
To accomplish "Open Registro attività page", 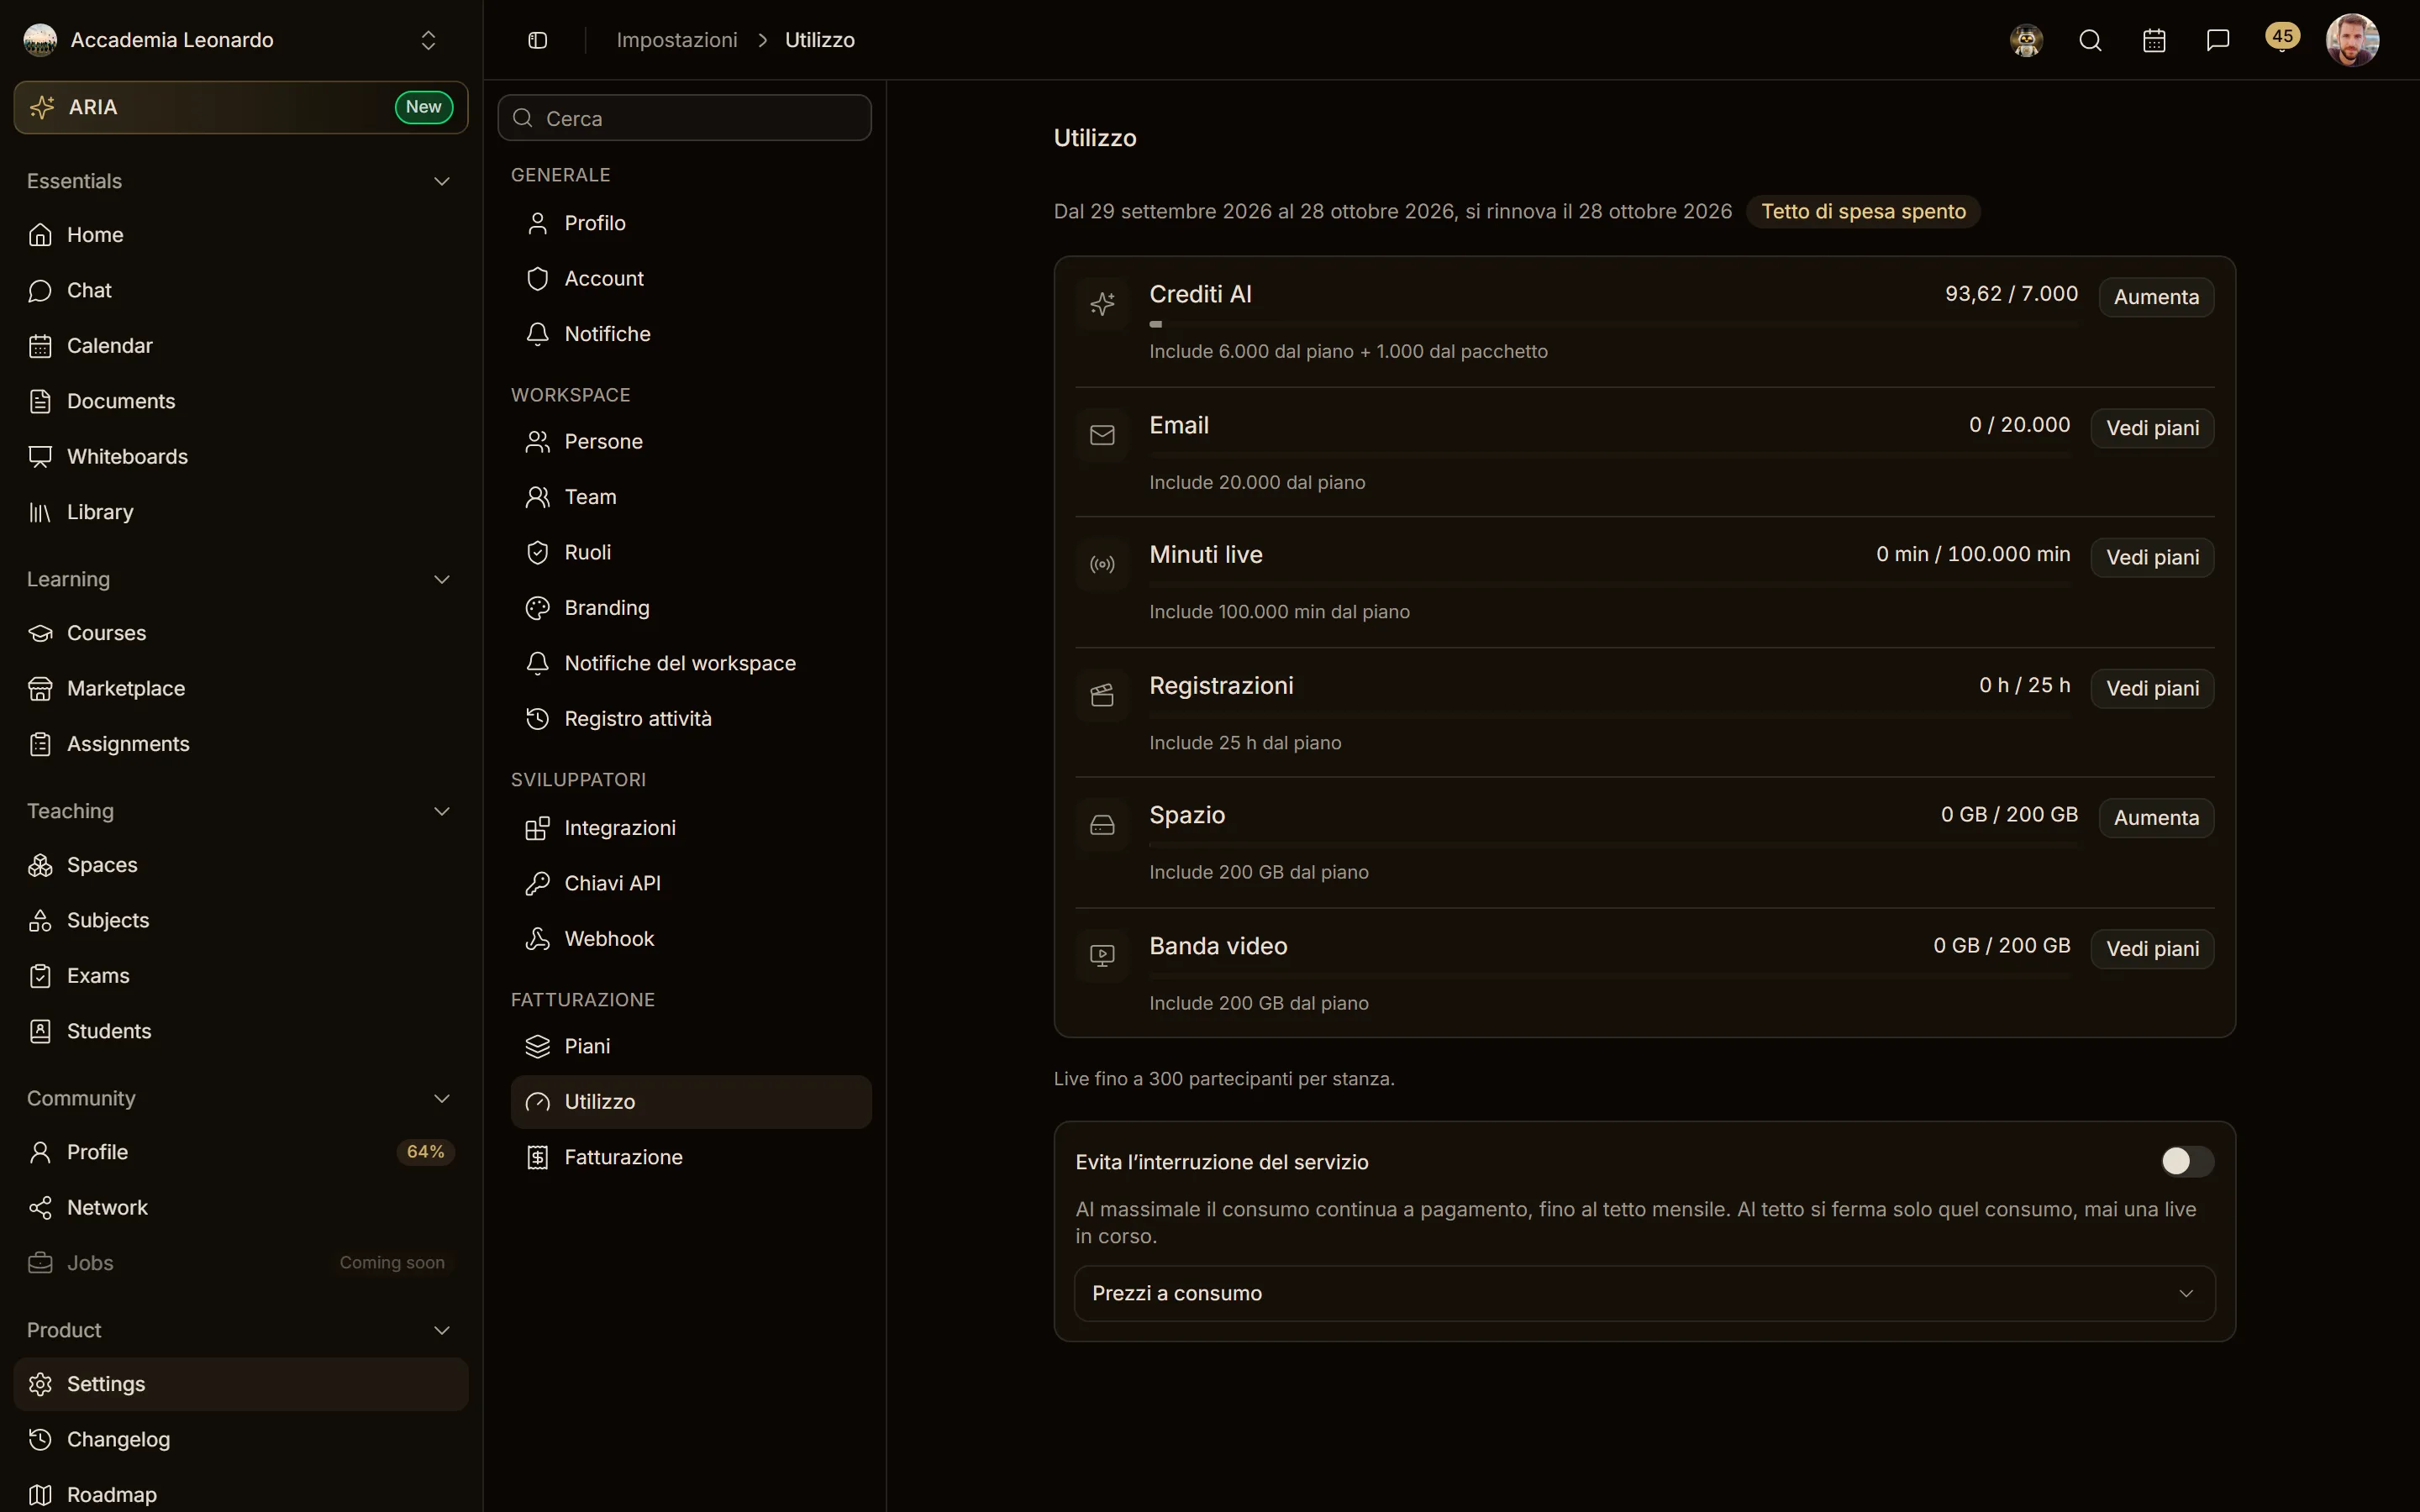I will (691, 719).
